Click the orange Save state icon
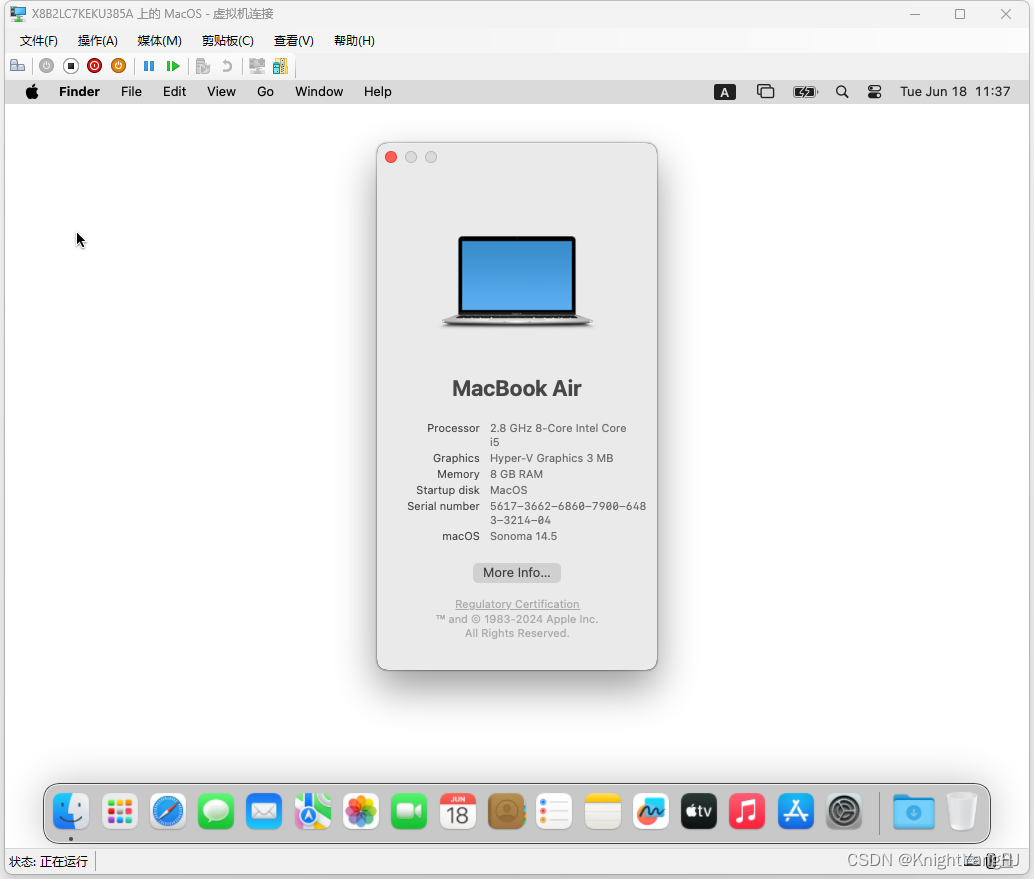This screenshot has width=1034, height=879. [x=119, y=66]
